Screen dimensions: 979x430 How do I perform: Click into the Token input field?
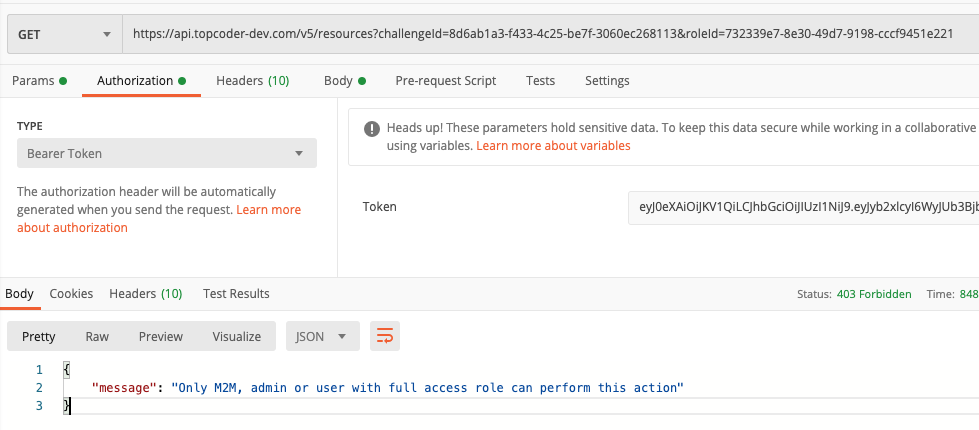coord(803,207)
